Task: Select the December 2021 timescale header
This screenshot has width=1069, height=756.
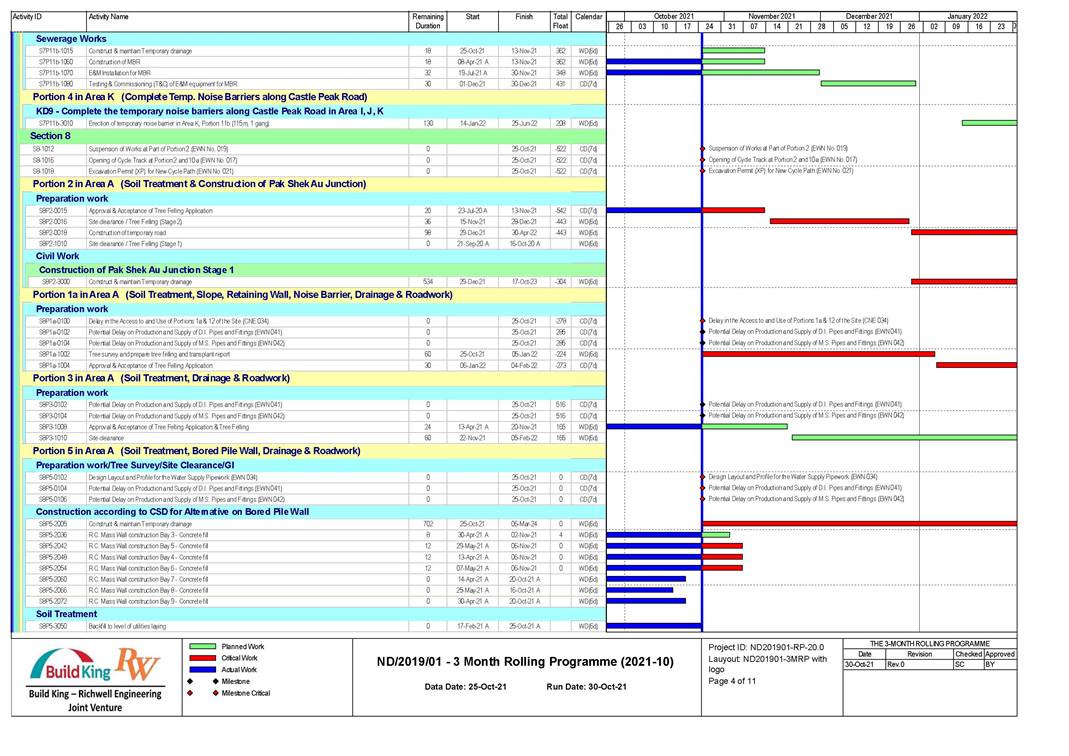Action: pos(869,16)
